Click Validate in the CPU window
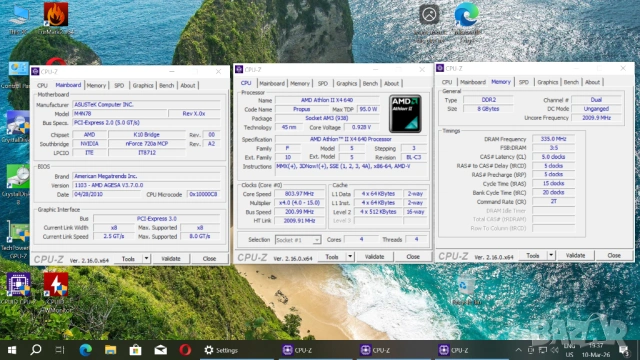 pyautogui.click(x=374, y=256)
